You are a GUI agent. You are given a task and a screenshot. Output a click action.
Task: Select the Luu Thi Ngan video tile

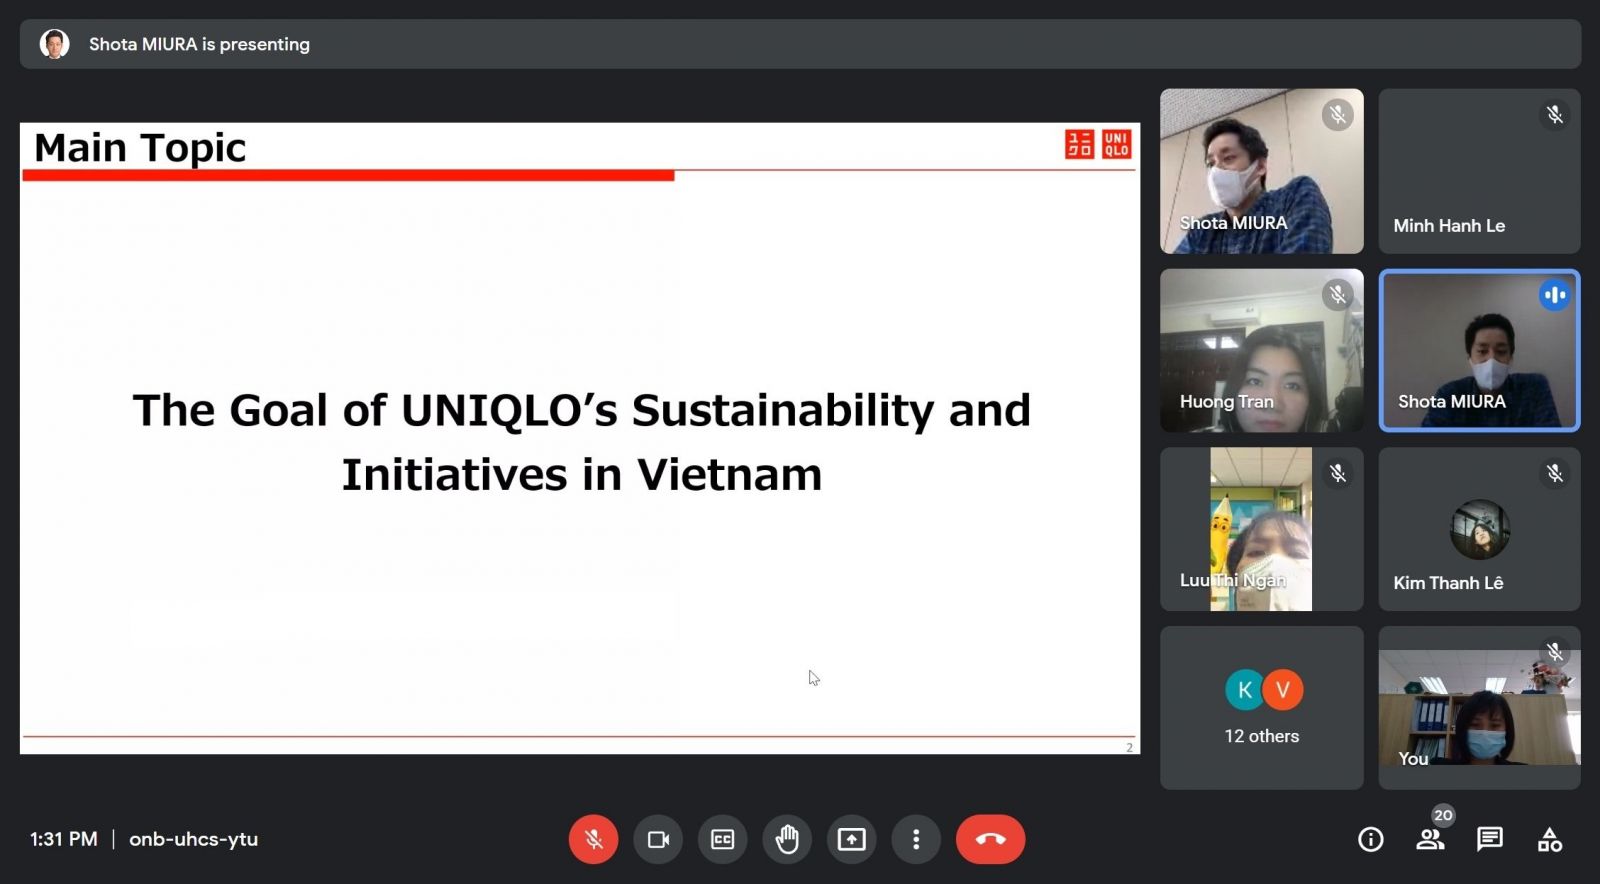[x=1261, y=529]
